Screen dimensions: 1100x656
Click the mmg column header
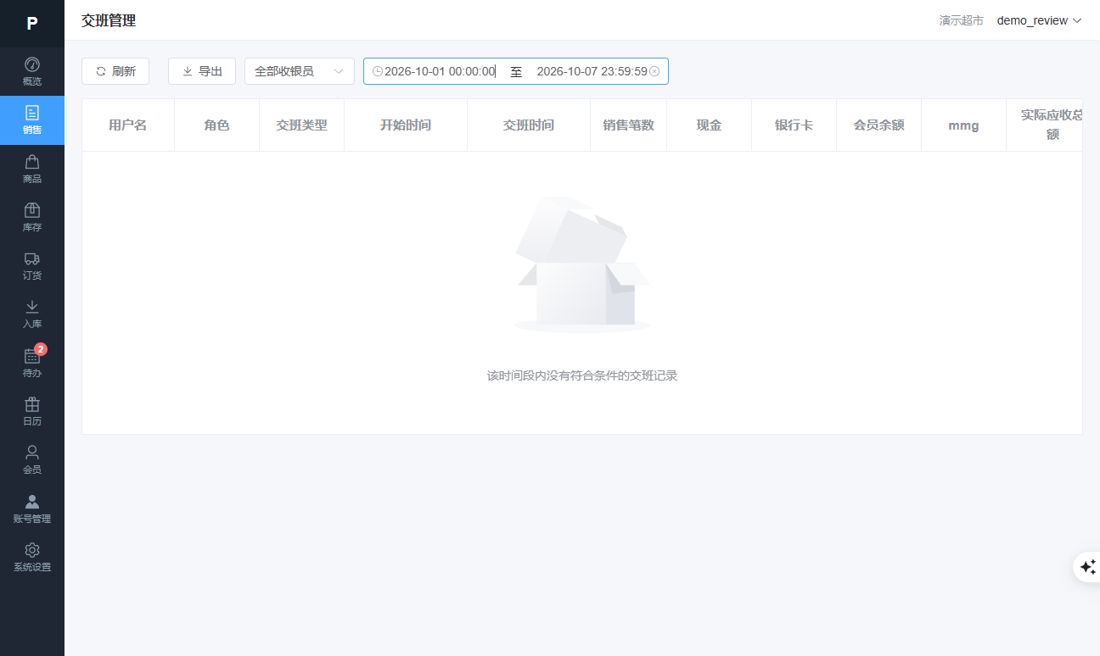tap(964, 125)
